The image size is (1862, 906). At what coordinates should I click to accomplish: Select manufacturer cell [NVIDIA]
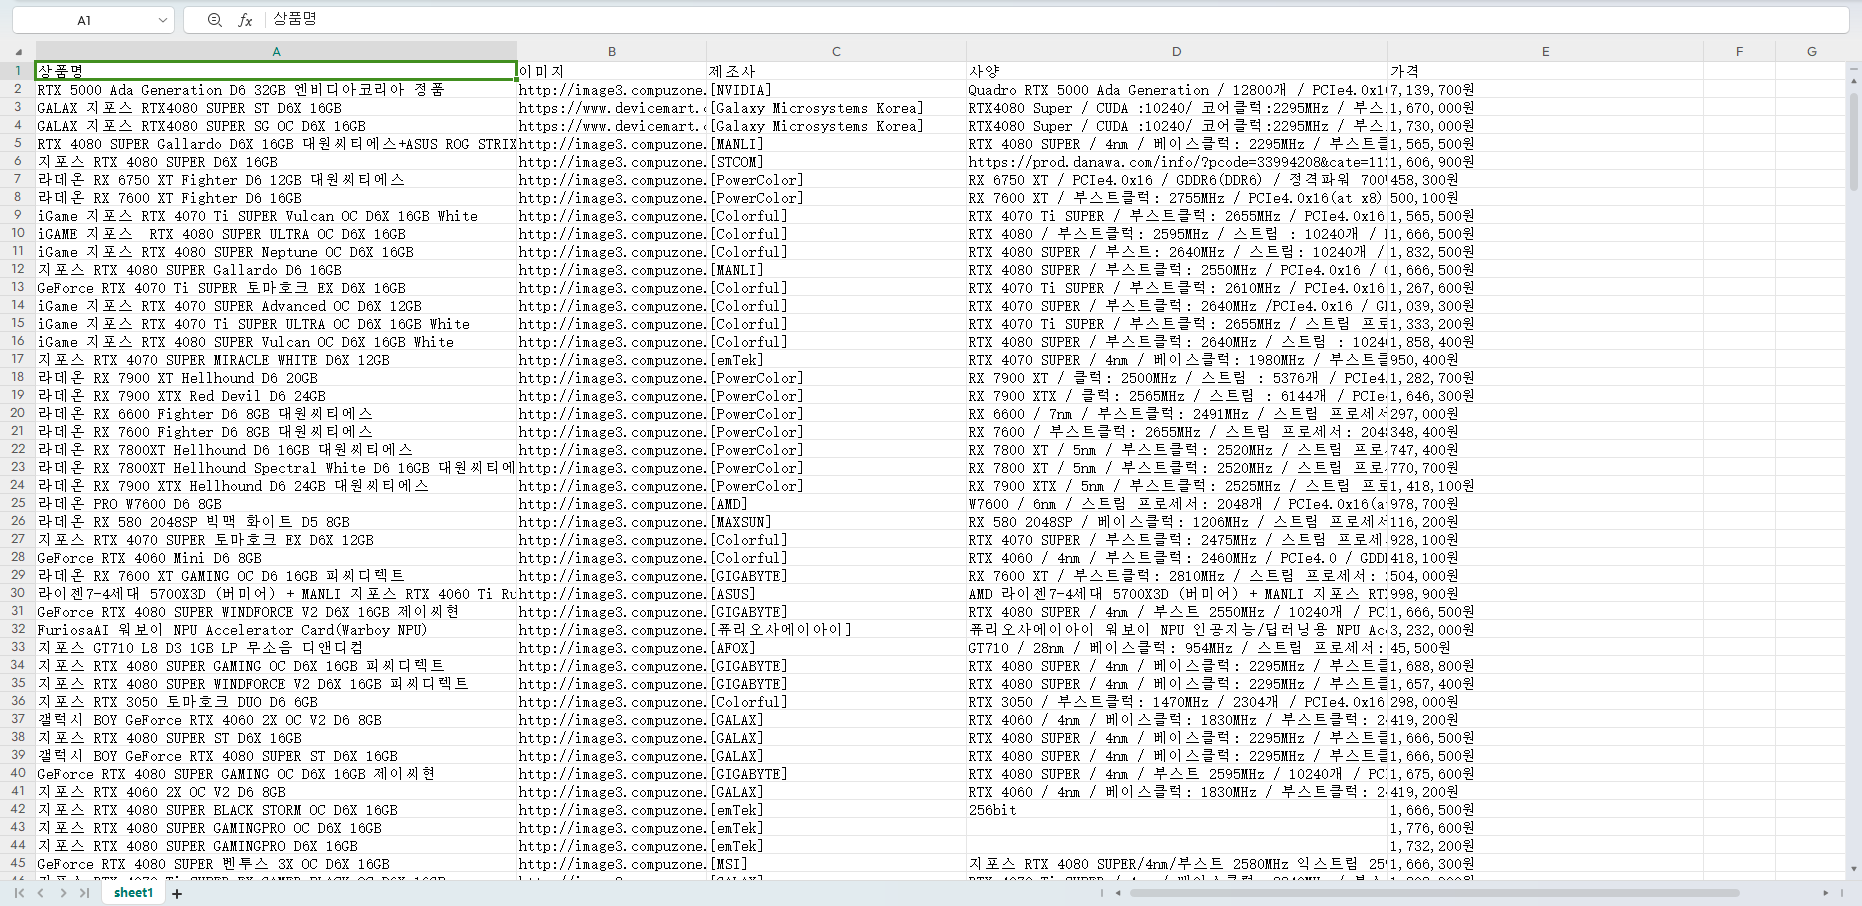coord(836,89)
